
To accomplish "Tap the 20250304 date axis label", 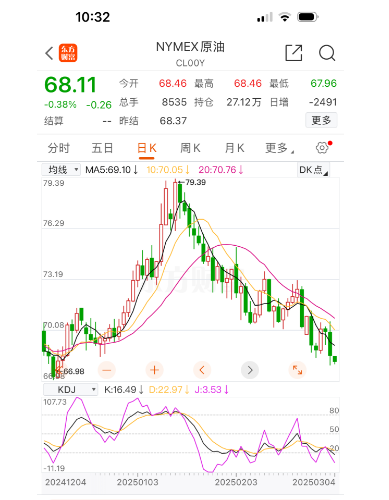I will (314, 482).
